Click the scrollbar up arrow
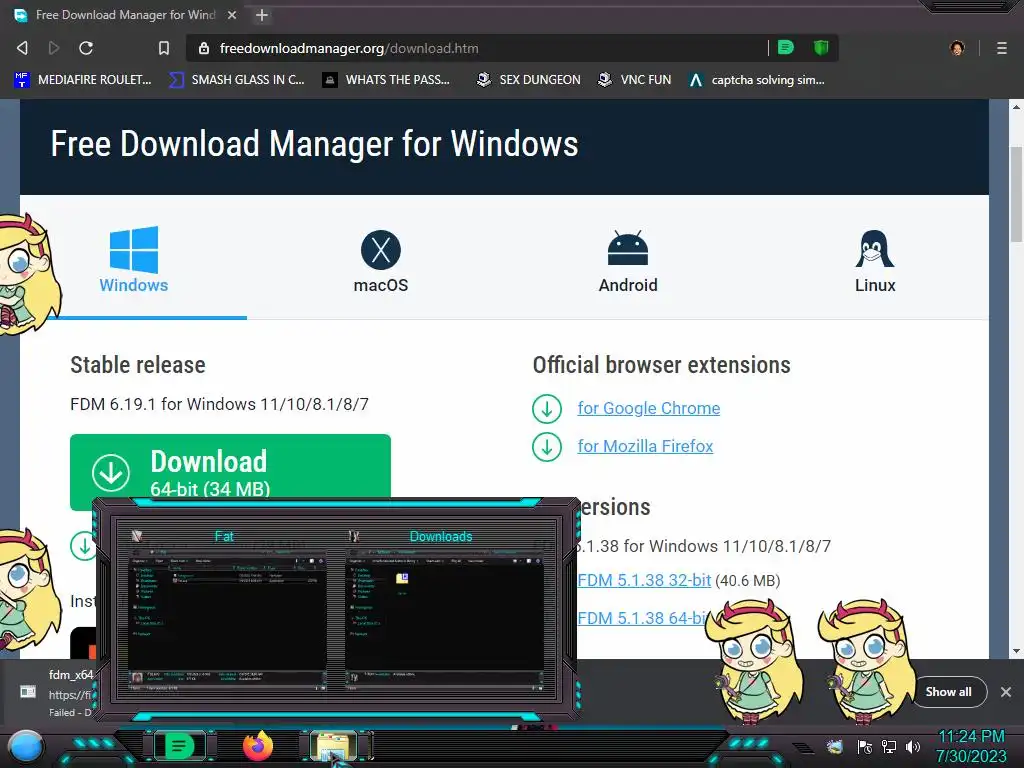1024x768 pixels. pos(1016,106)
